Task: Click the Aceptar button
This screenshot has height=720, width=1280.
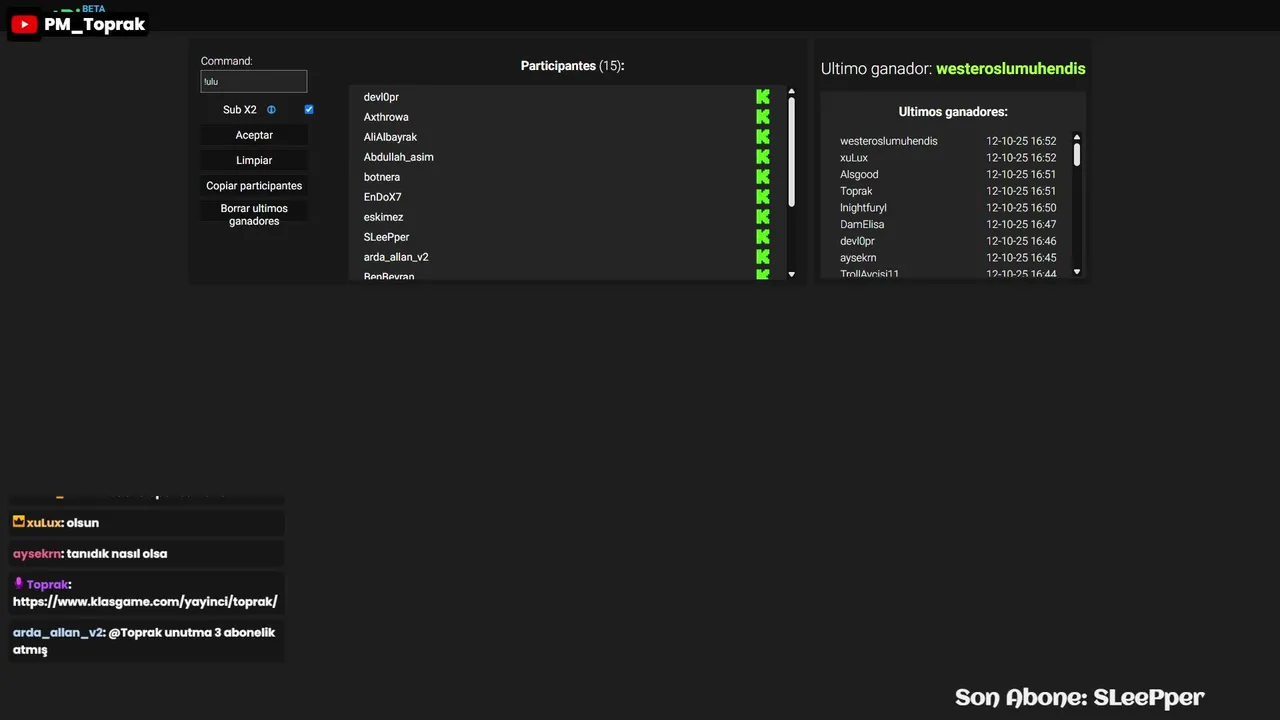Action: [254, 135]
